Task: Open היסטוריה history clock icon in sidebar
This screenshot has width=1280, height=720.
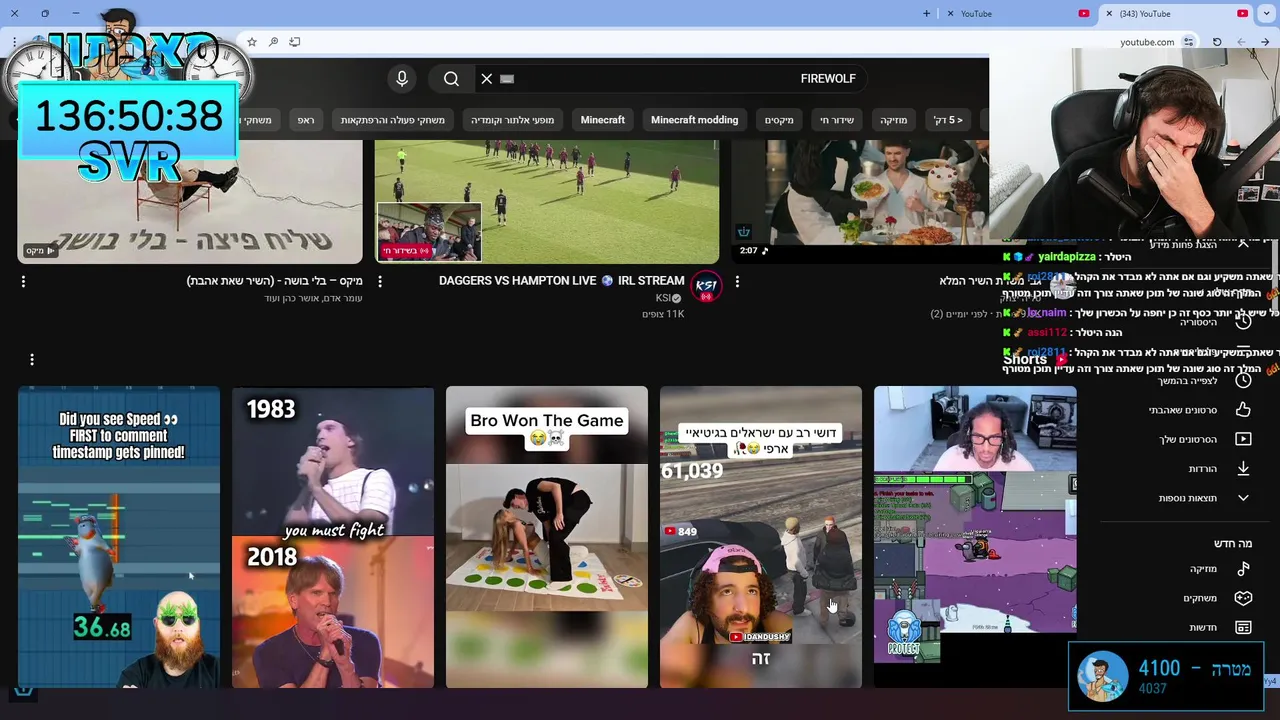Action: pyautogui.click(x=1243, y=322)
